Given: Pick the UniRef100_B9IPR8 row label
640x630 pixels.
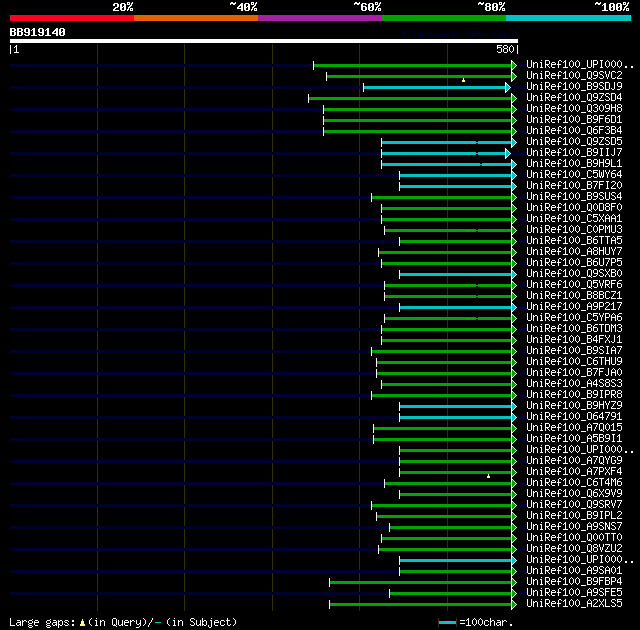Looking at the screenshot, I should [574, 395].
